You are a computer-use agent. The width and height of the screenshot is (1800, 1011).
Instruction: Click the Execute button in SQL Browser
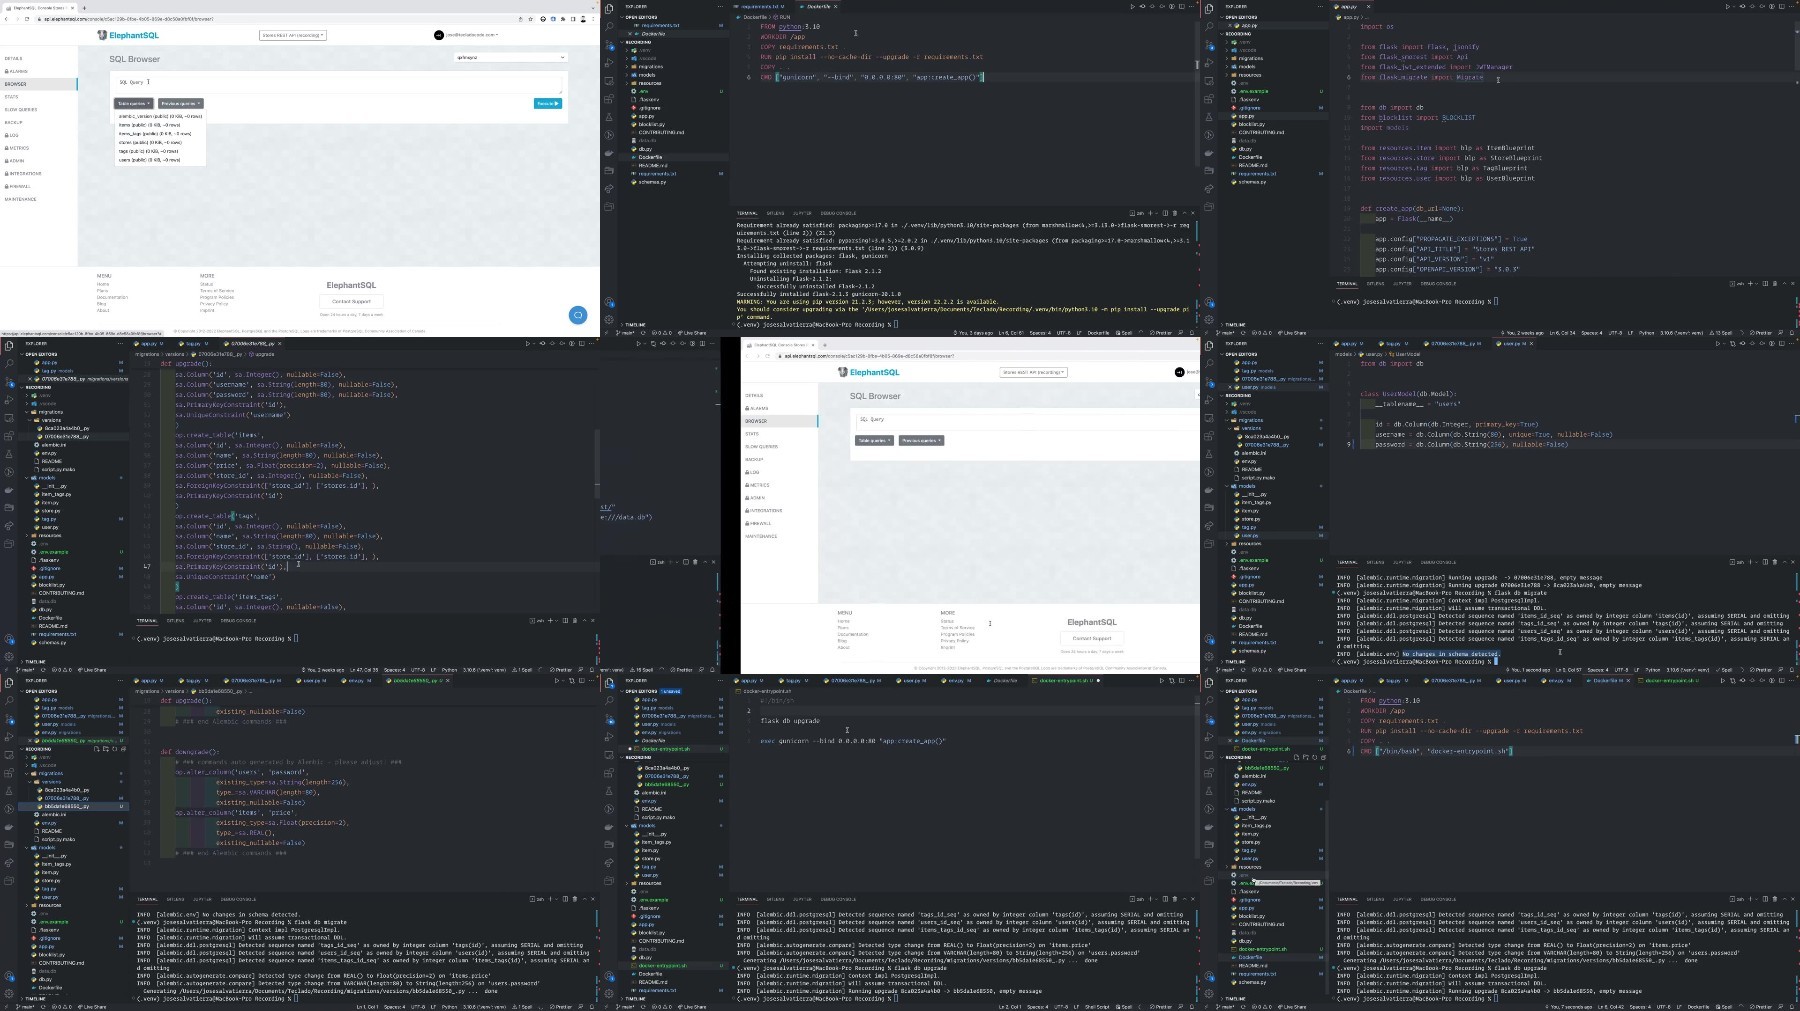(547, 103)
